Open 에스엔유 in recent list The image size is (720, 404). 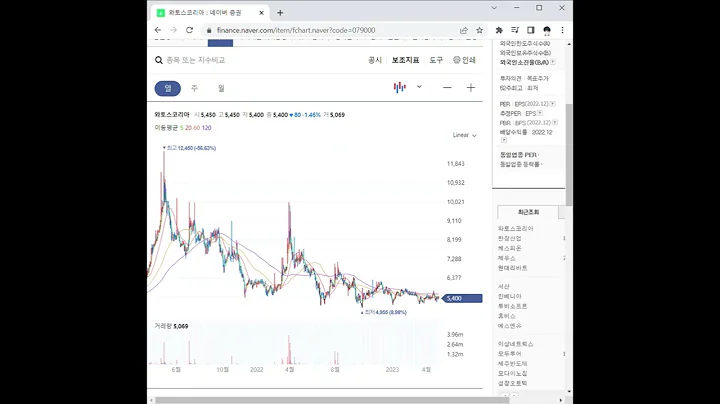pos(510,326)
